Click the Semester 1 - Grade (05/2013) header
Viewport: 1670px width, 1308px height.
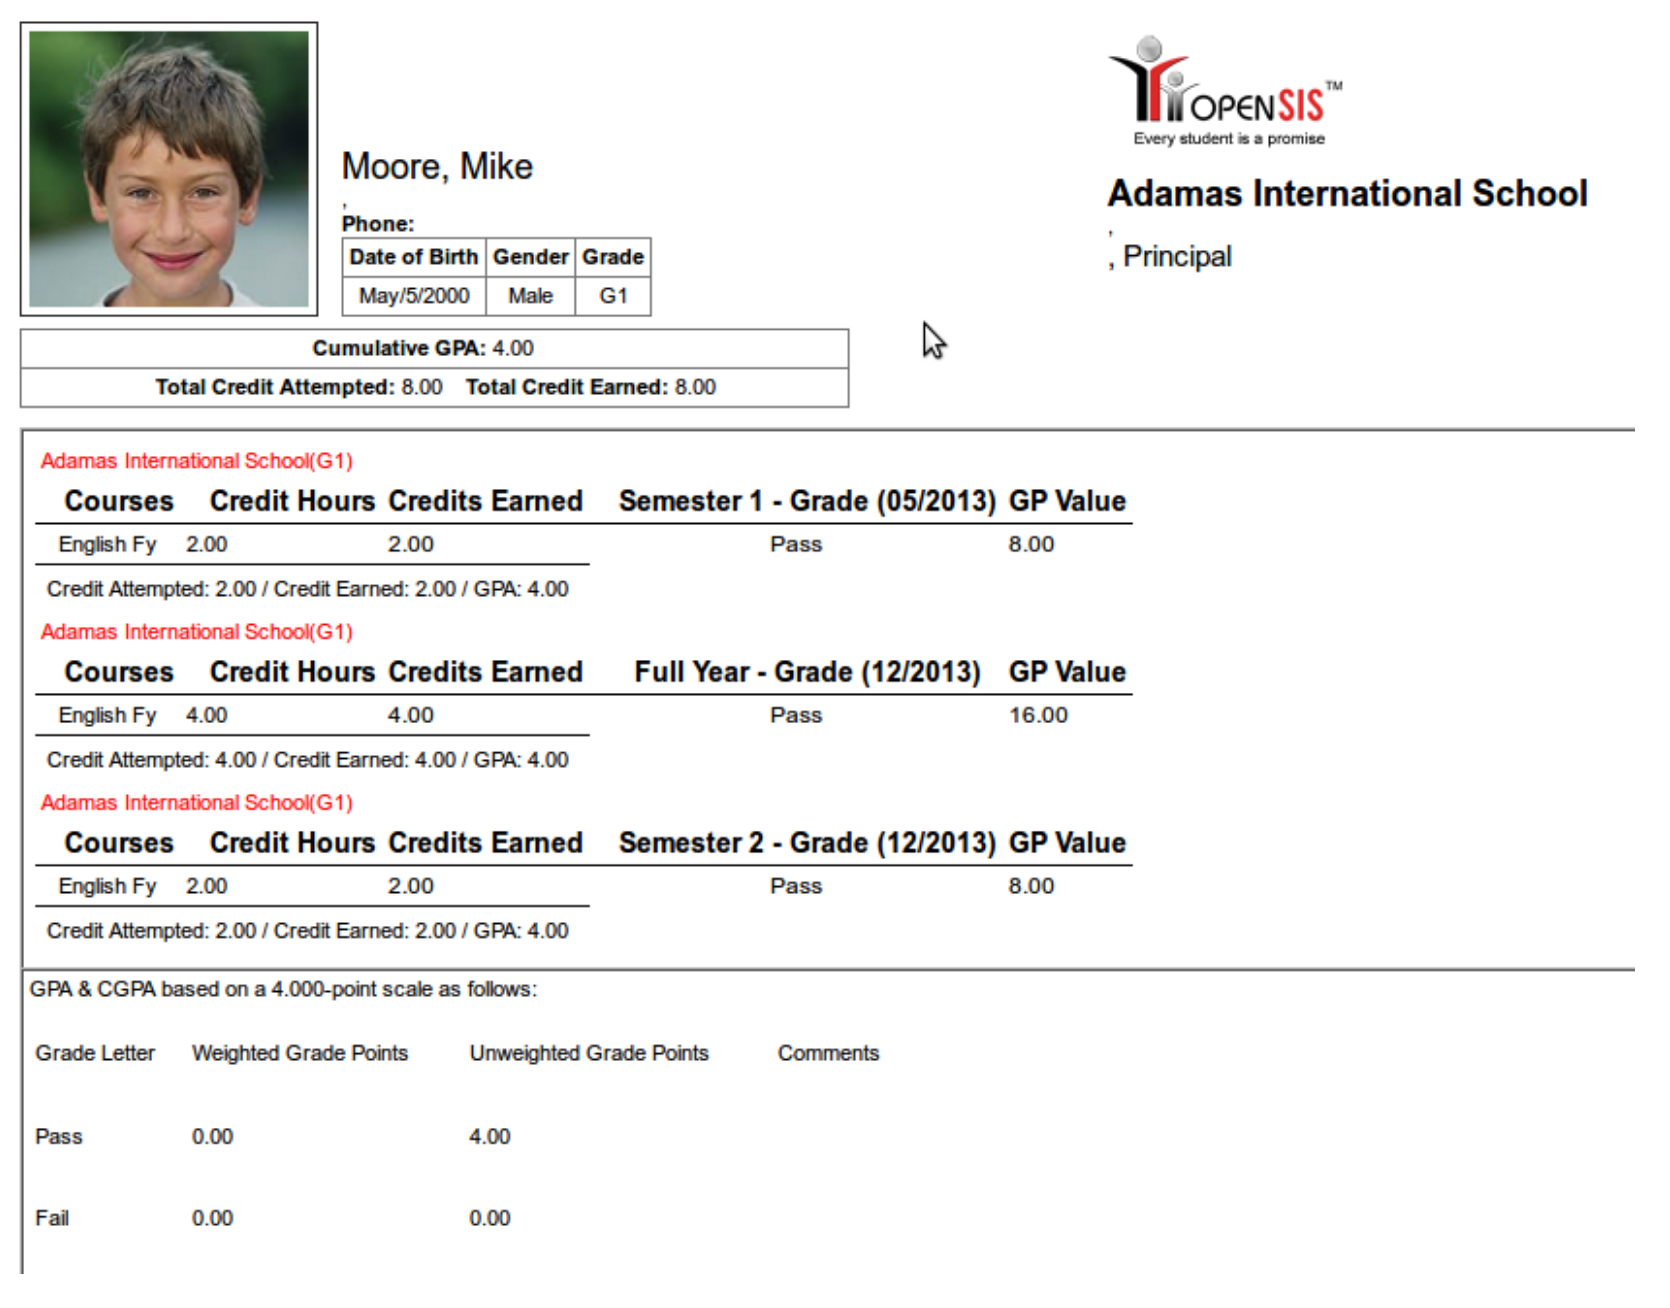point(806,501)
